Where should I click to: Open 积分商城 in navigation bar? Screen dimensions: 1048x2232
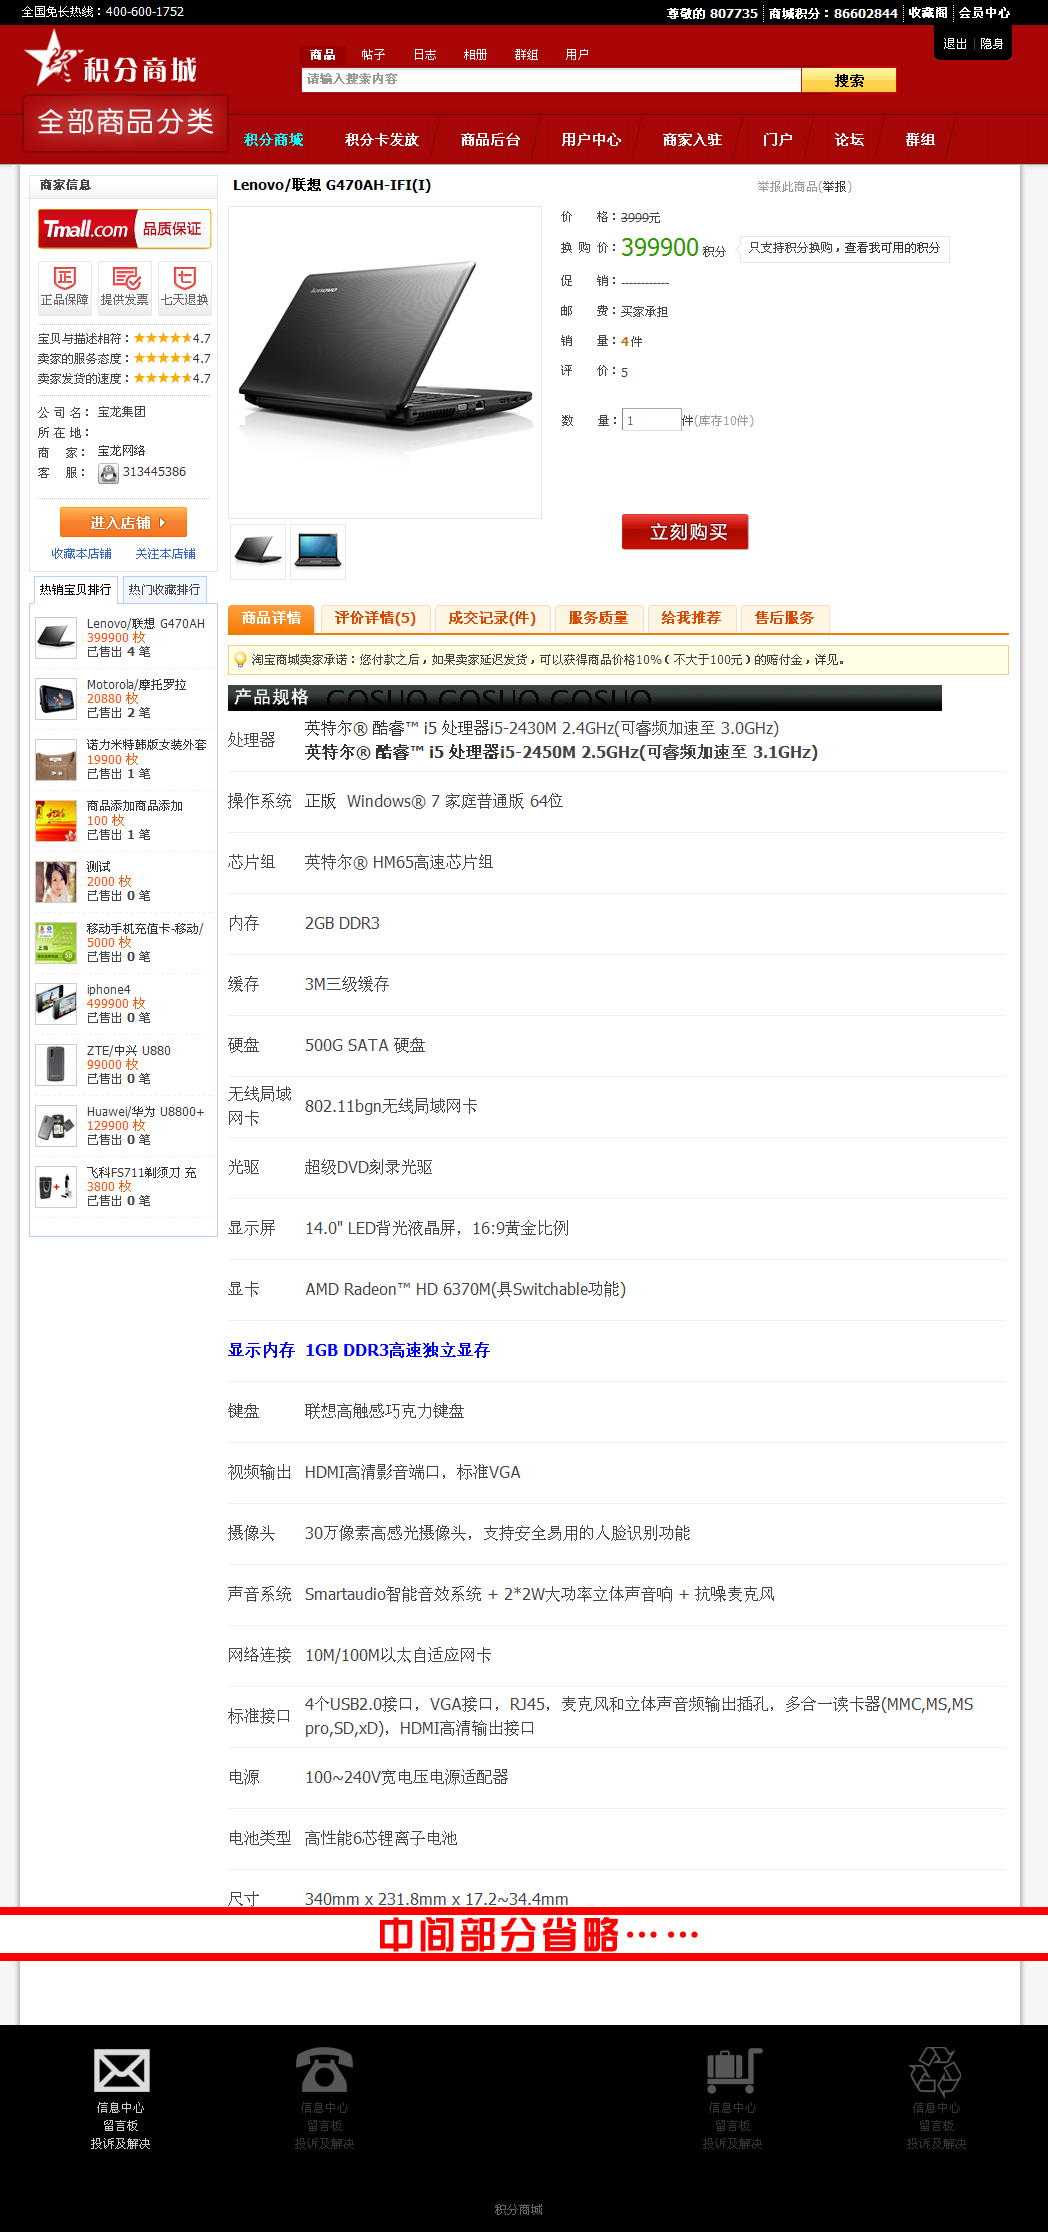point(273,140)
